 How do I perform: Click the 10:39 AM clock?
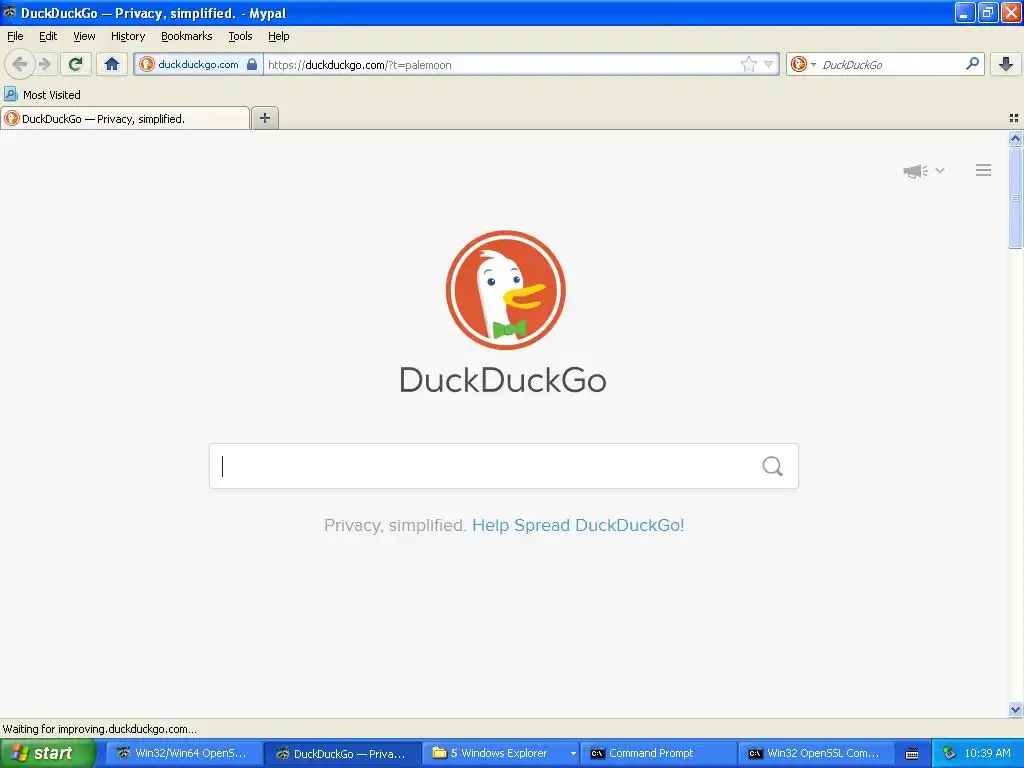(987, 754)
